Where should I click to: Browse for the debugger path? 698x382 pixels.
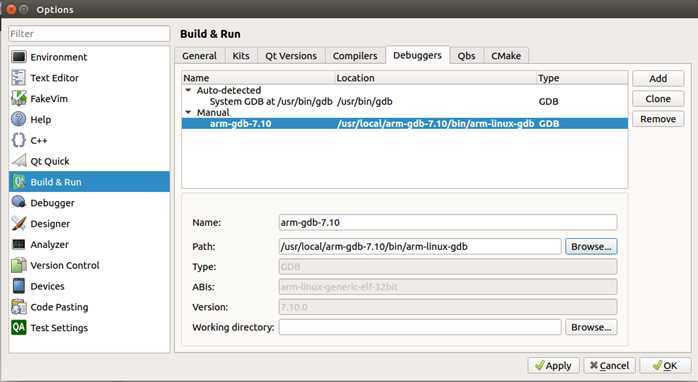tap(591, 246)
